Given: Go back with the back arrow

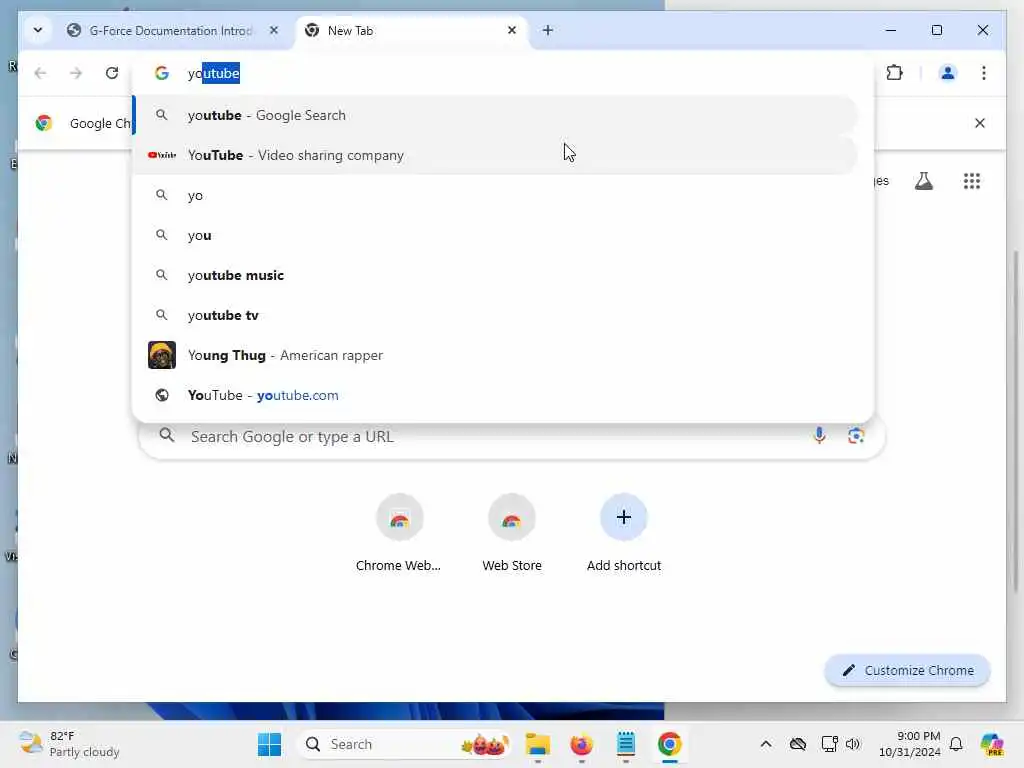Looking at the screenshot, I should [x=40, y=73].
